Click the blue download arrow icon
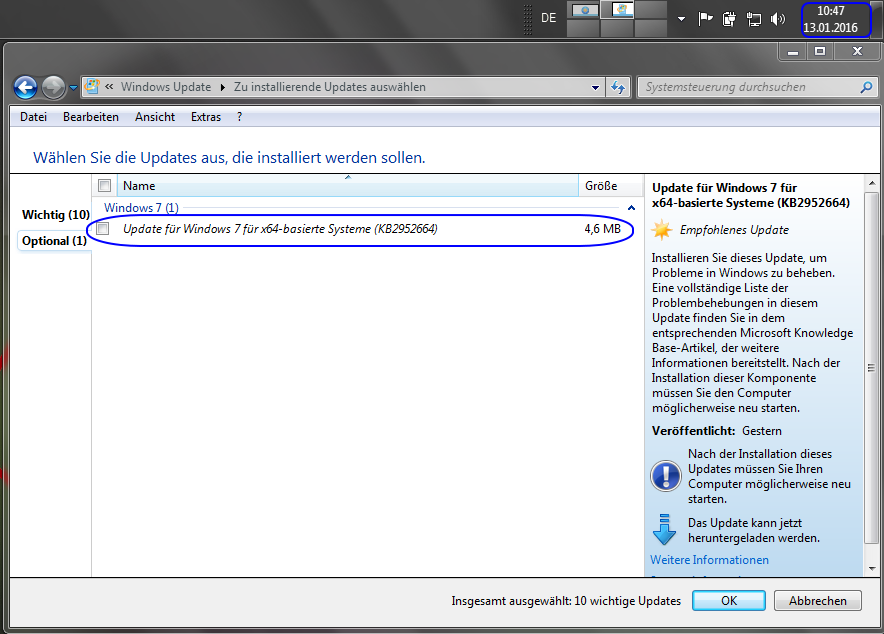884x634 pixels. (x=664, y=529)
